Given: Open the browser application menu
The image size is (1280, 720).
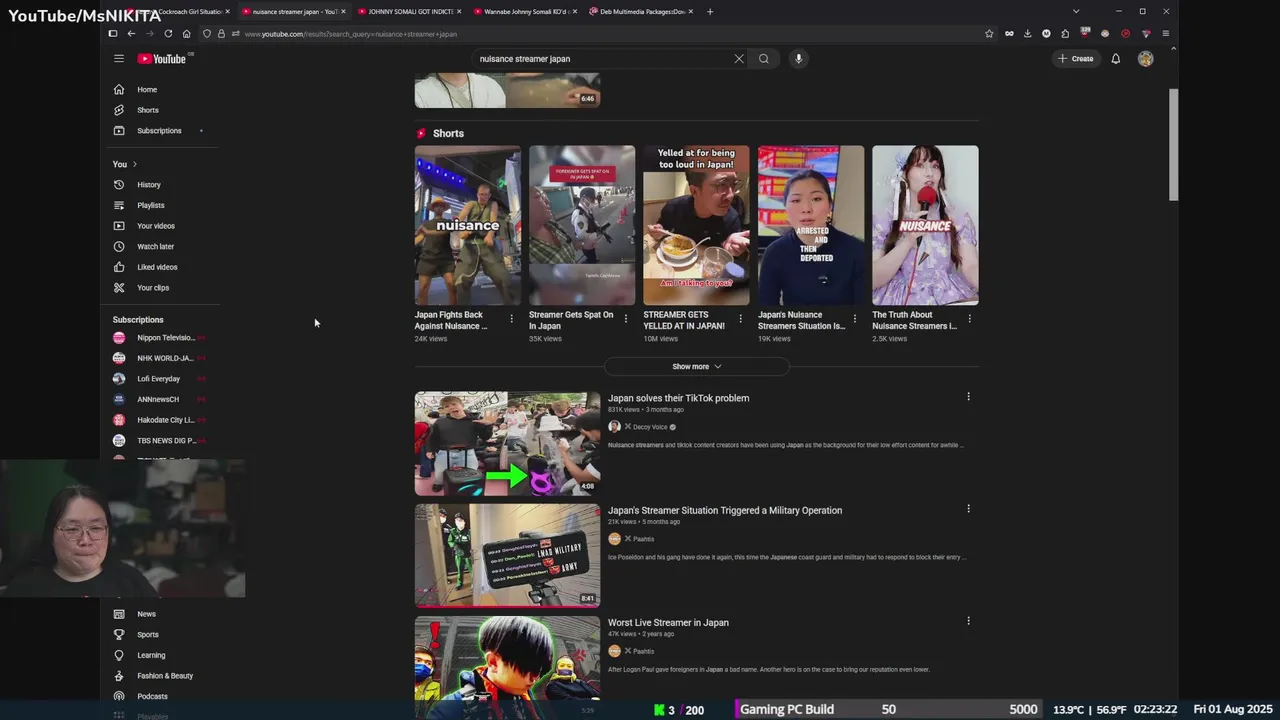Looking at the screenshot, I should click(1165, 34).
